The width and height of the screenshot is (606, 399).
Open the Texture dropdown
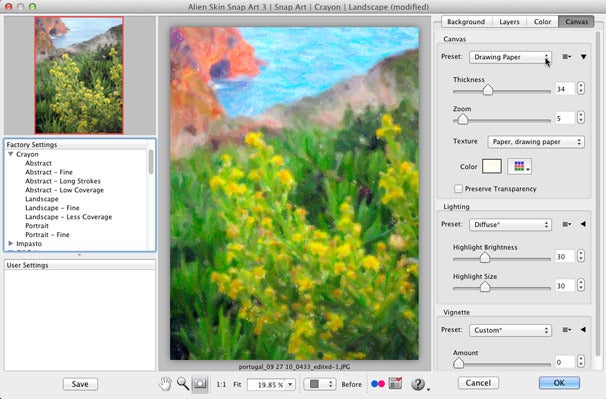[536, 142]
